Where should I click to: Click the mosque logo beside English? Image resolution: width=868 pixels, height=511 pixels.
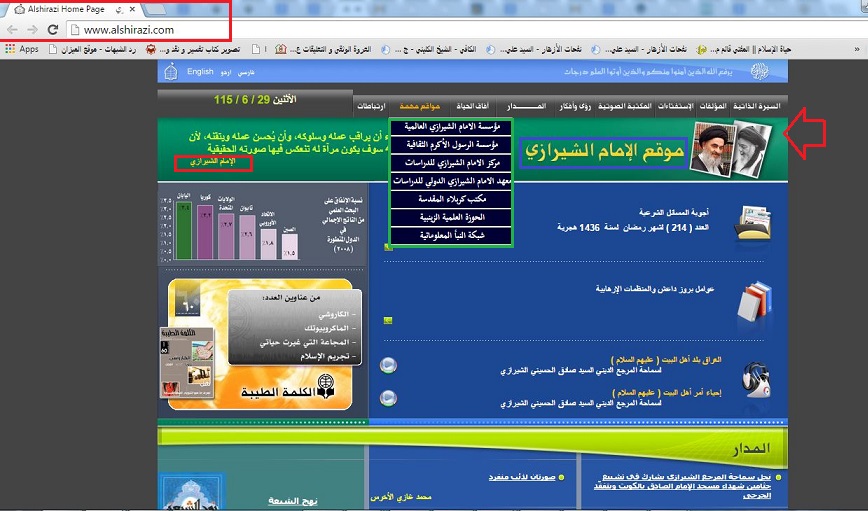[171, 72]
